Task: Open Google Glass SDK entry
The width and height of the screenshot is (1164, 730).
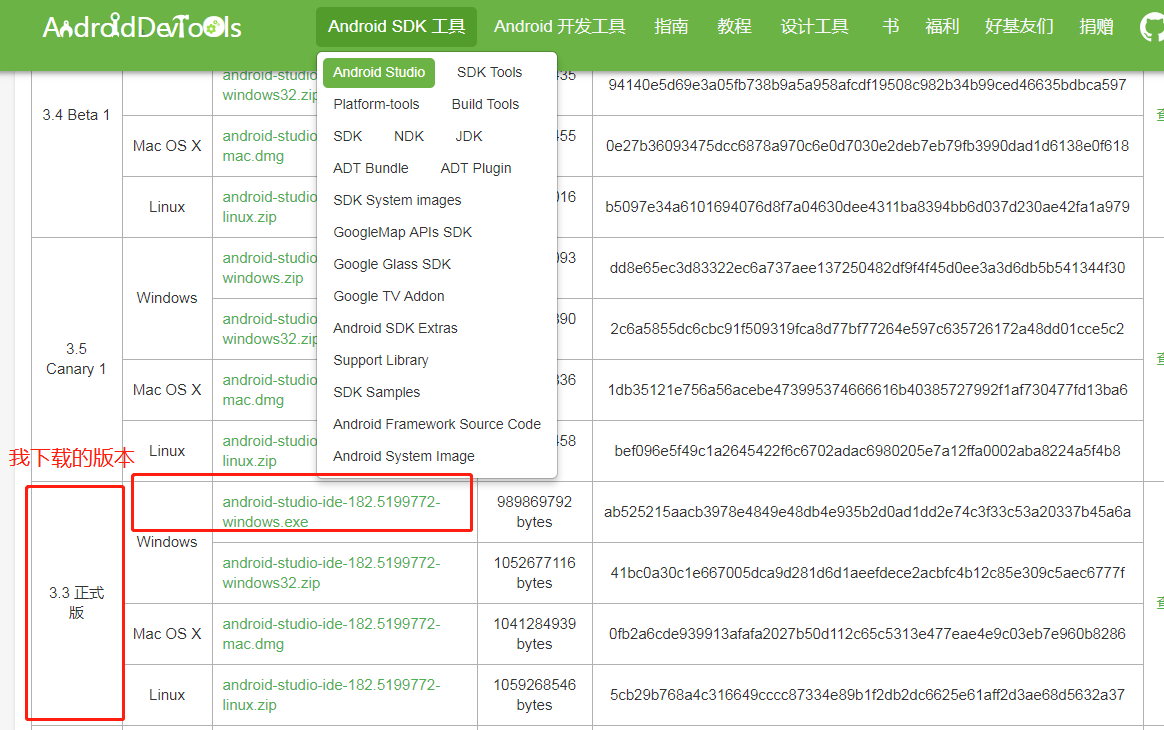Action: [392, 264]
